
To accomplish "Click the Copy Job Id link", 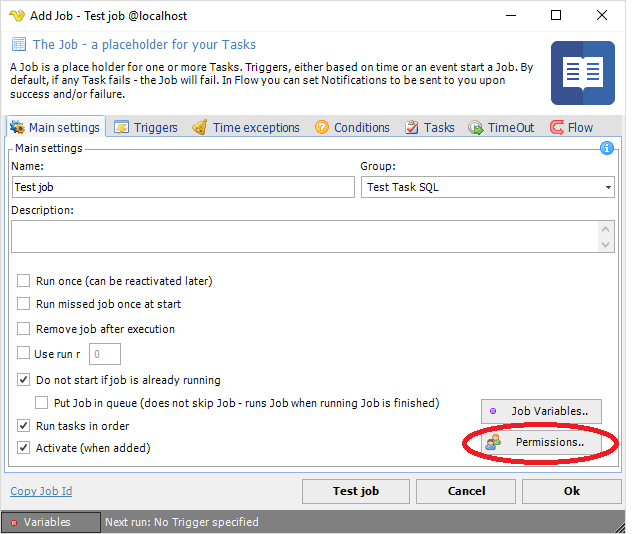I will (x=41, y=491).
